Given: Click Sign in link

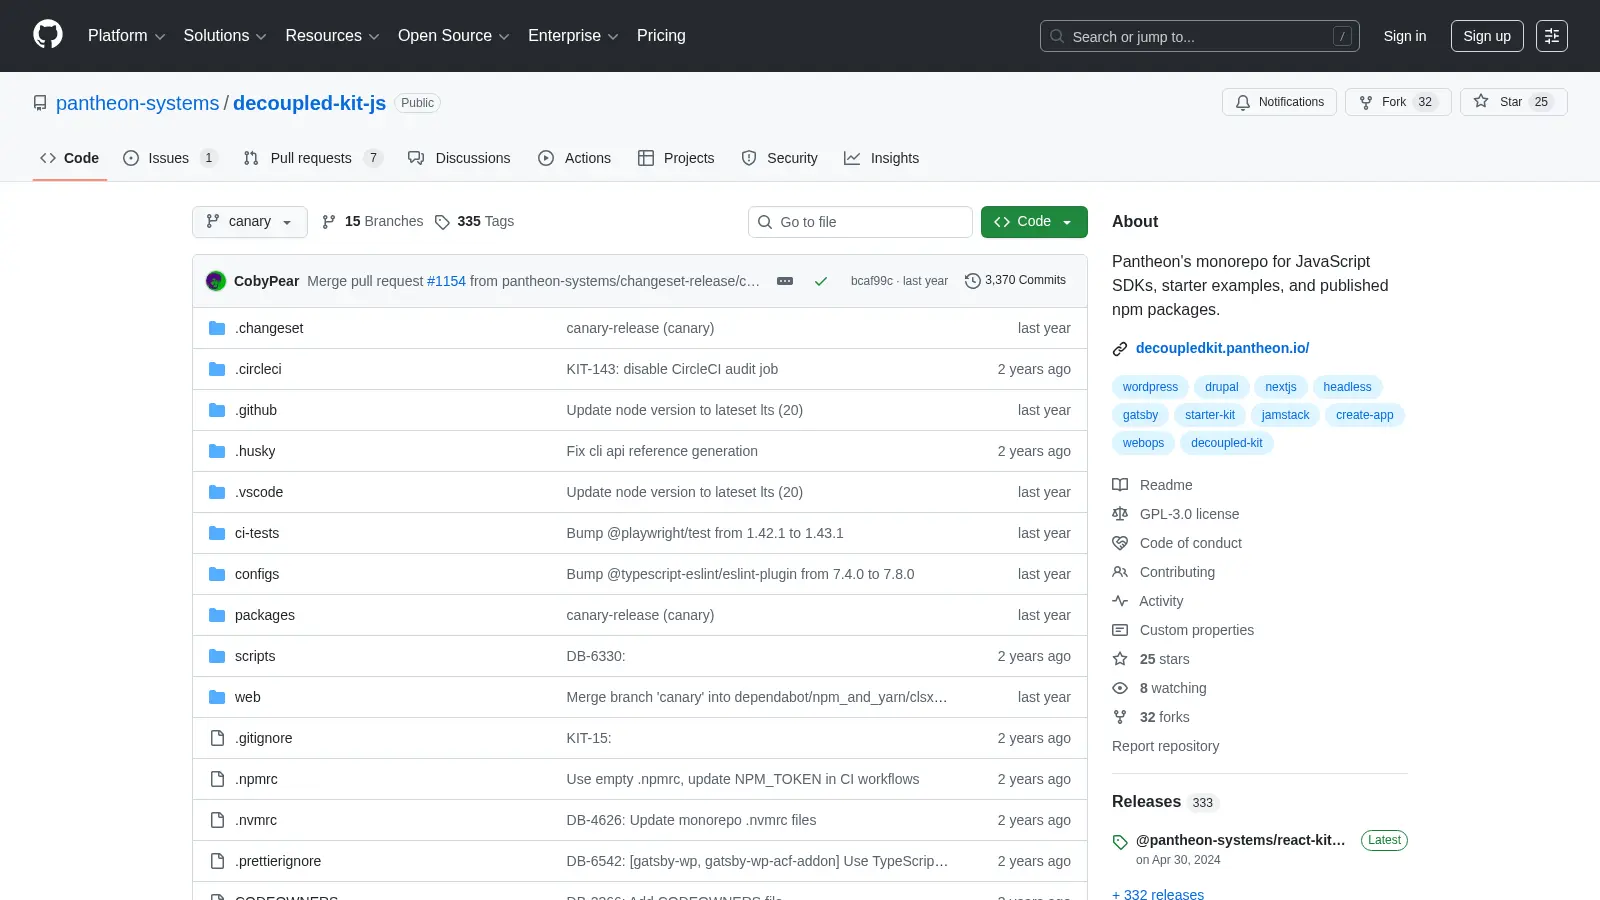Looking at the screenshot, I should 1405,36.
